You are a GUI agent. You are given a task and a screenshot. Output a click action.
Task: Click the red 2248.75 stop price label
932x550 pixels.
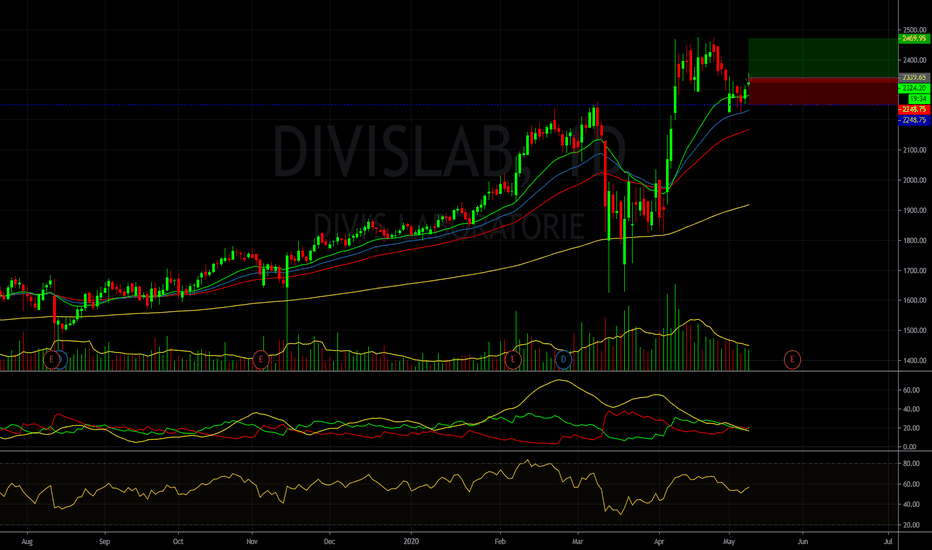pyautogui.click(x=914, y=109)
